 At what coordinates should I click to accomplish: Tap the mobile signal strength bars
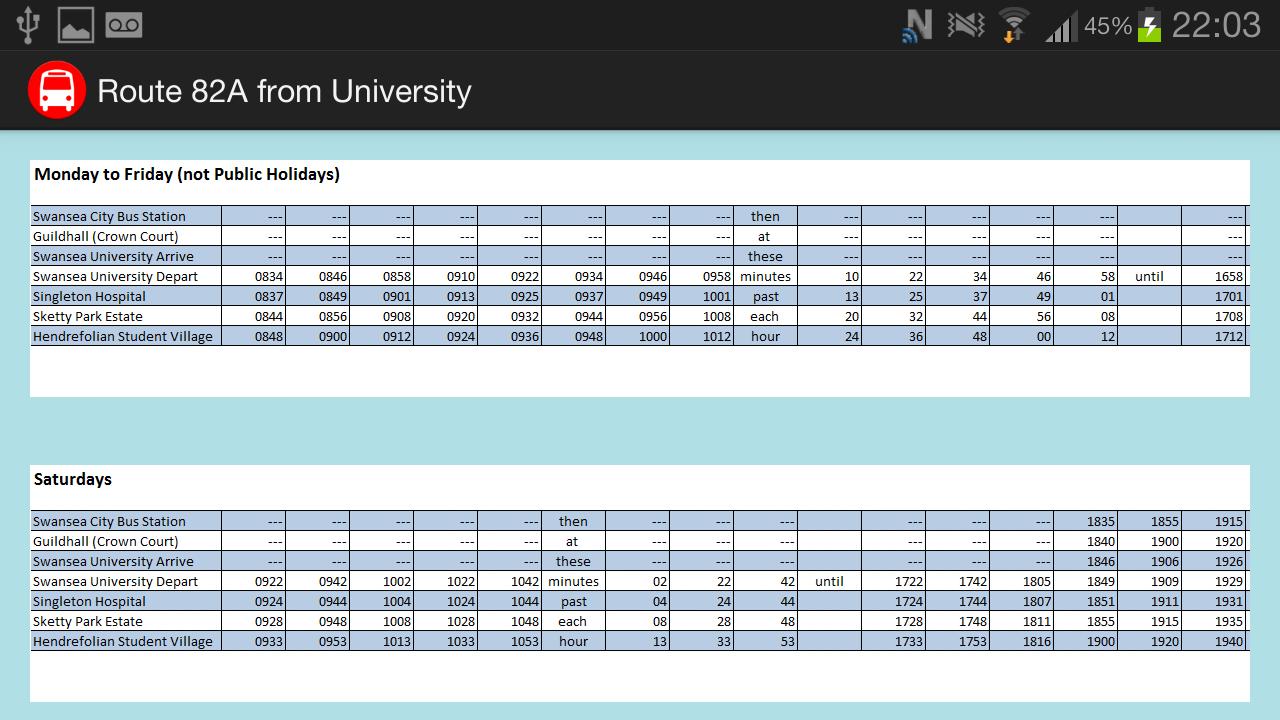(1059, 24)
